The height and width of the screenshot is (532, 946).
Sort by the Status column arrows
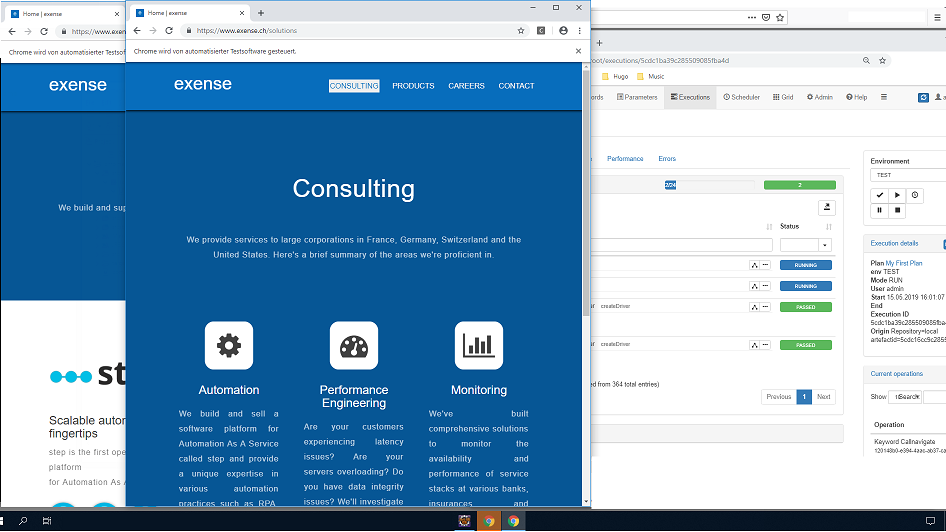829,227
